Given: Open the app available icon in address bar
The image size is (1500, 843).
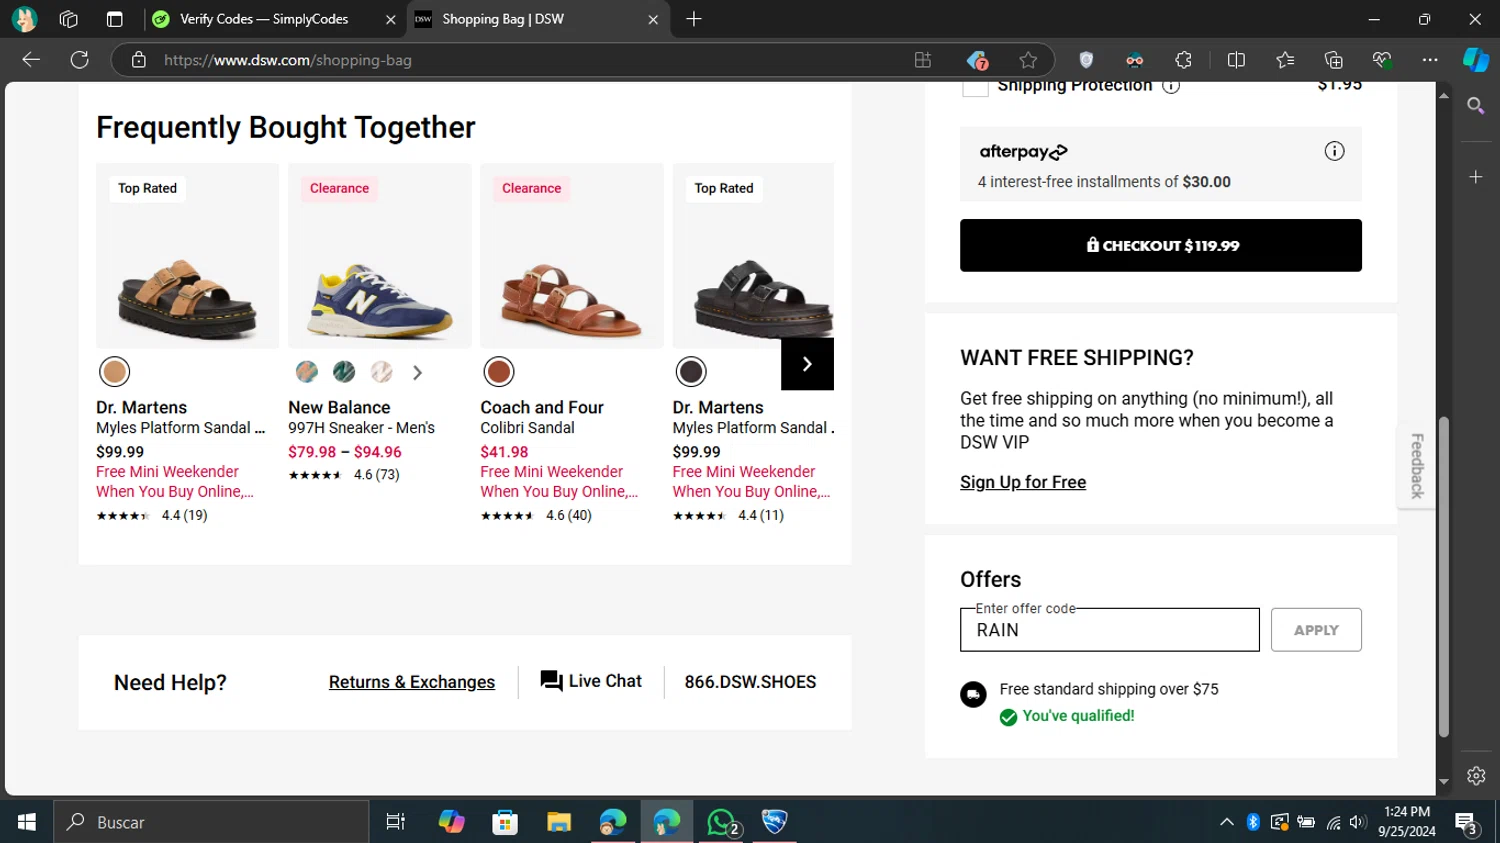Looking at the screenshot, I should pos(923,60).
